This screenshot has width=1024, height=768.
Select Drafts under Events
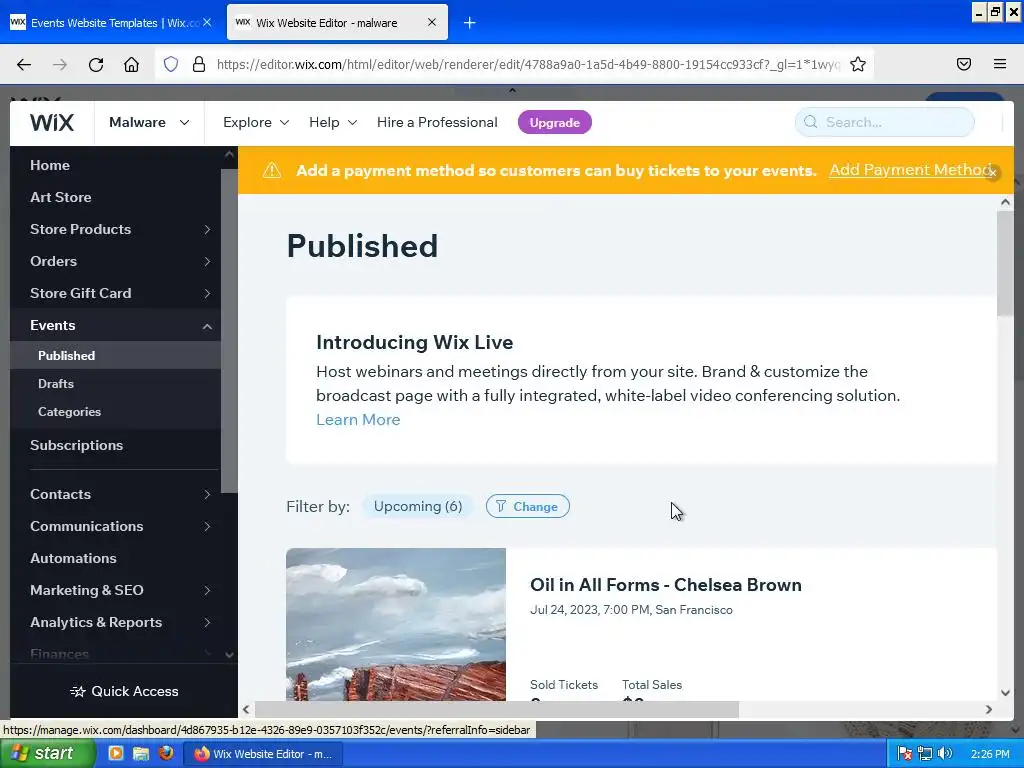point(56,383)
